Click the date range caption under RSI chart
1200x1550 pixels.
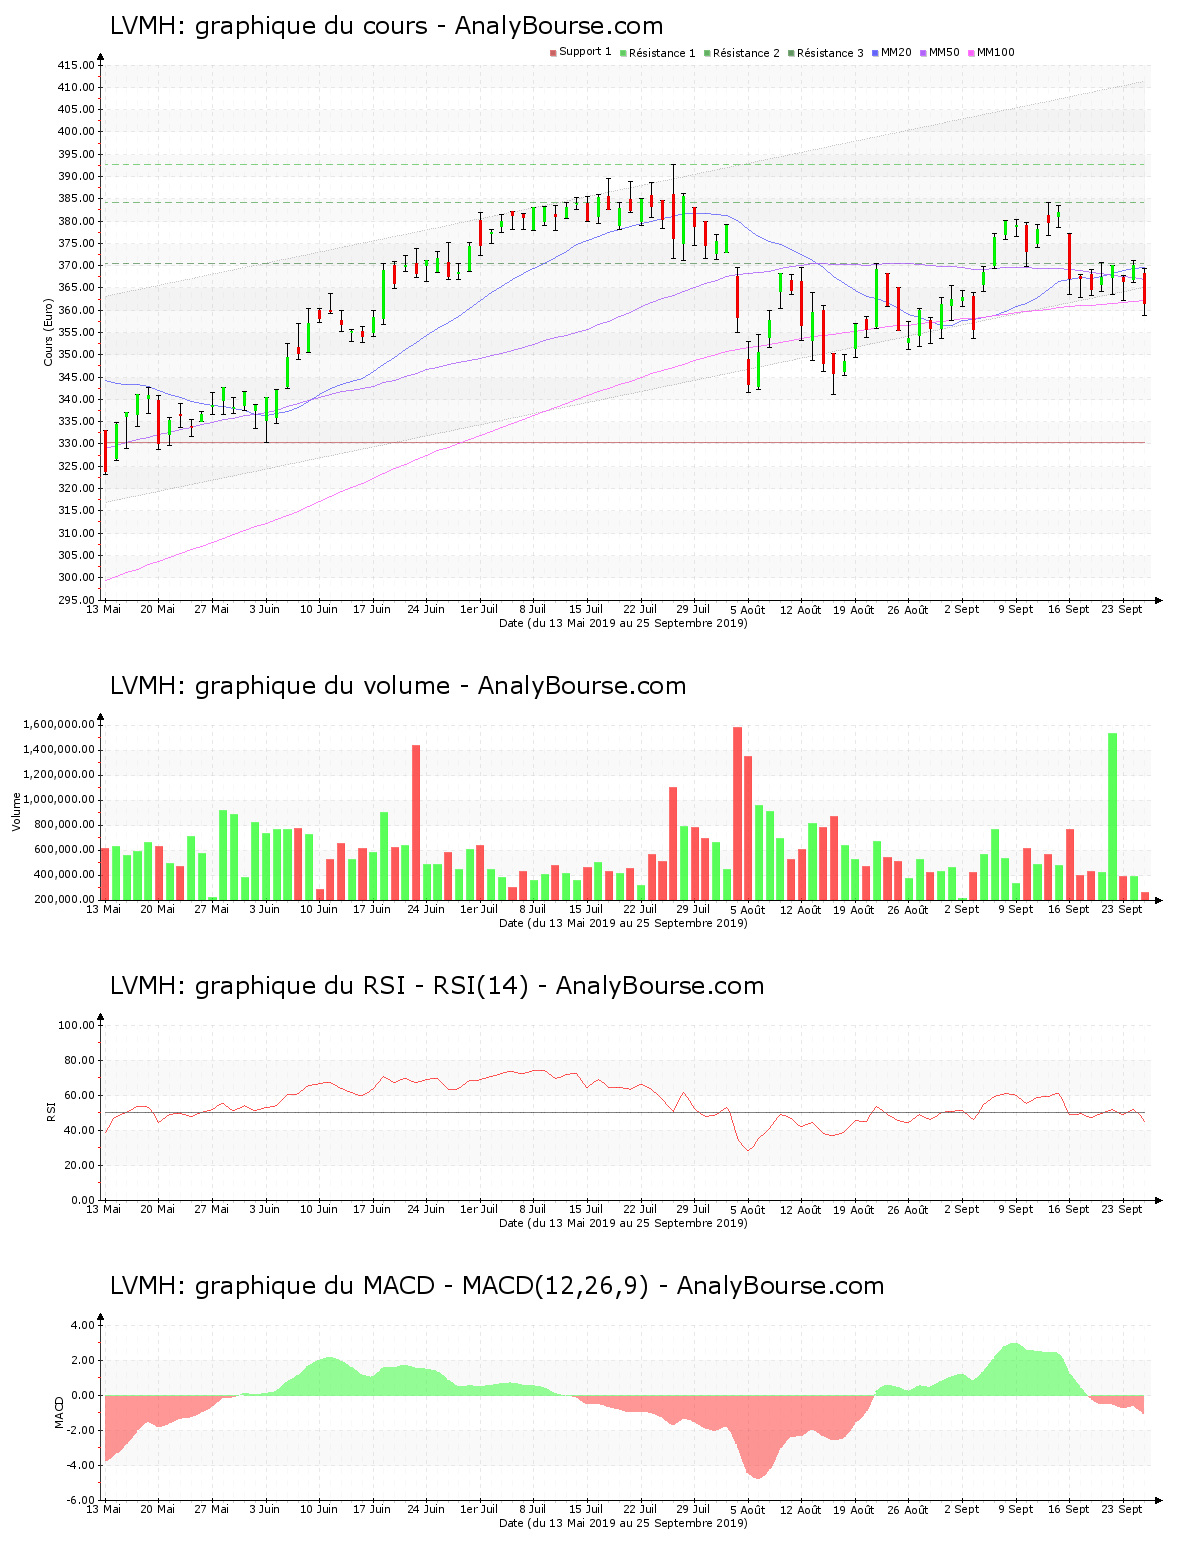[623, 1223]
